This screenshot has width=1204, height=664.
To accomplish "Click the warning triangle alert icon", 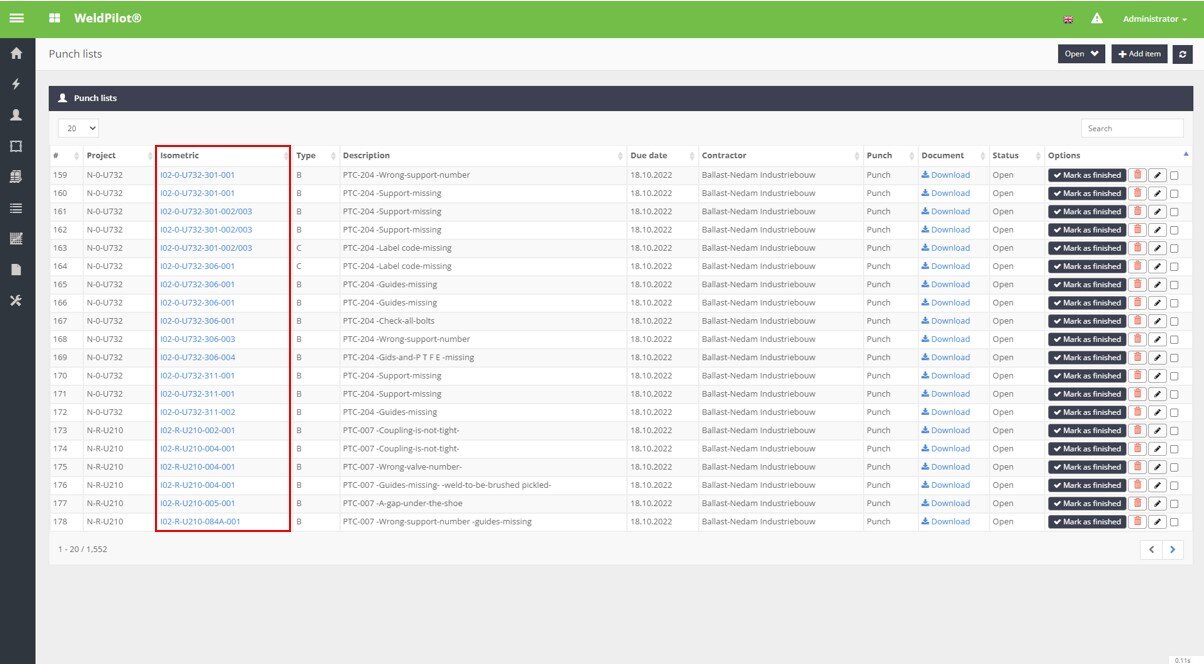I will click(x=1096, y=19).
